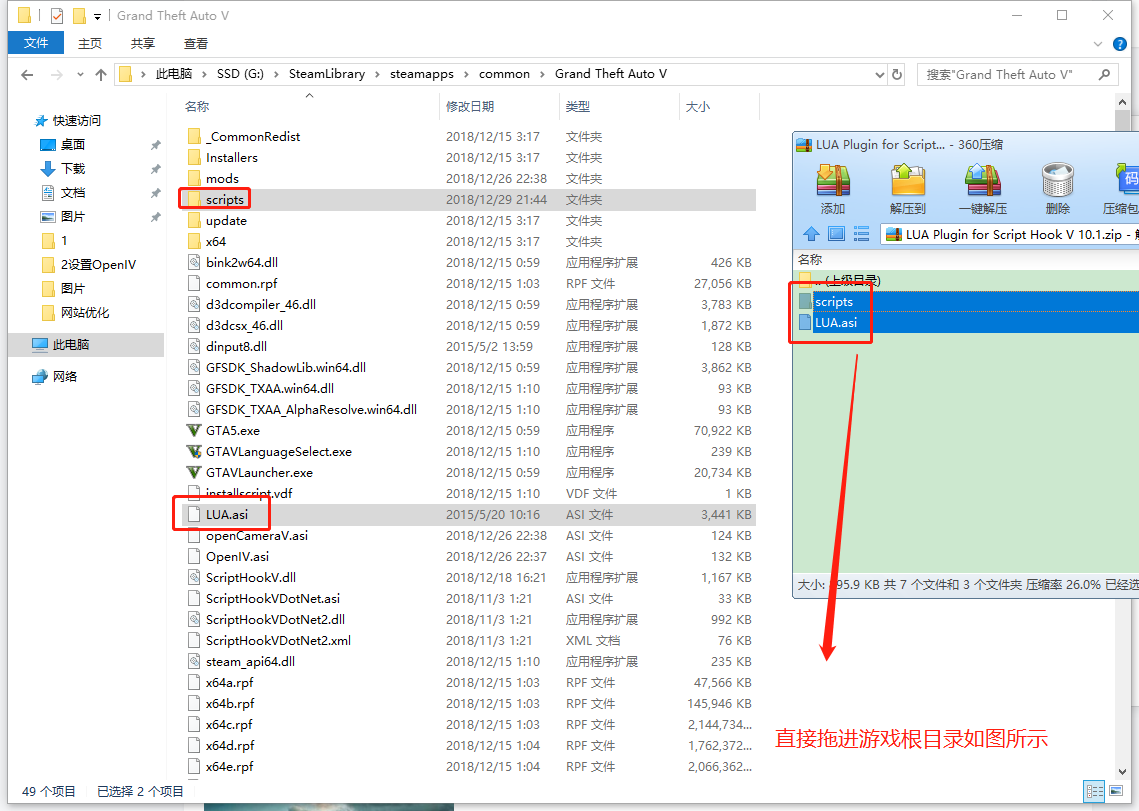Switch Explorer to details view in the status bar
Image resolution: width=1139 pixels, height=811 pixels.
coord(1094,791)
